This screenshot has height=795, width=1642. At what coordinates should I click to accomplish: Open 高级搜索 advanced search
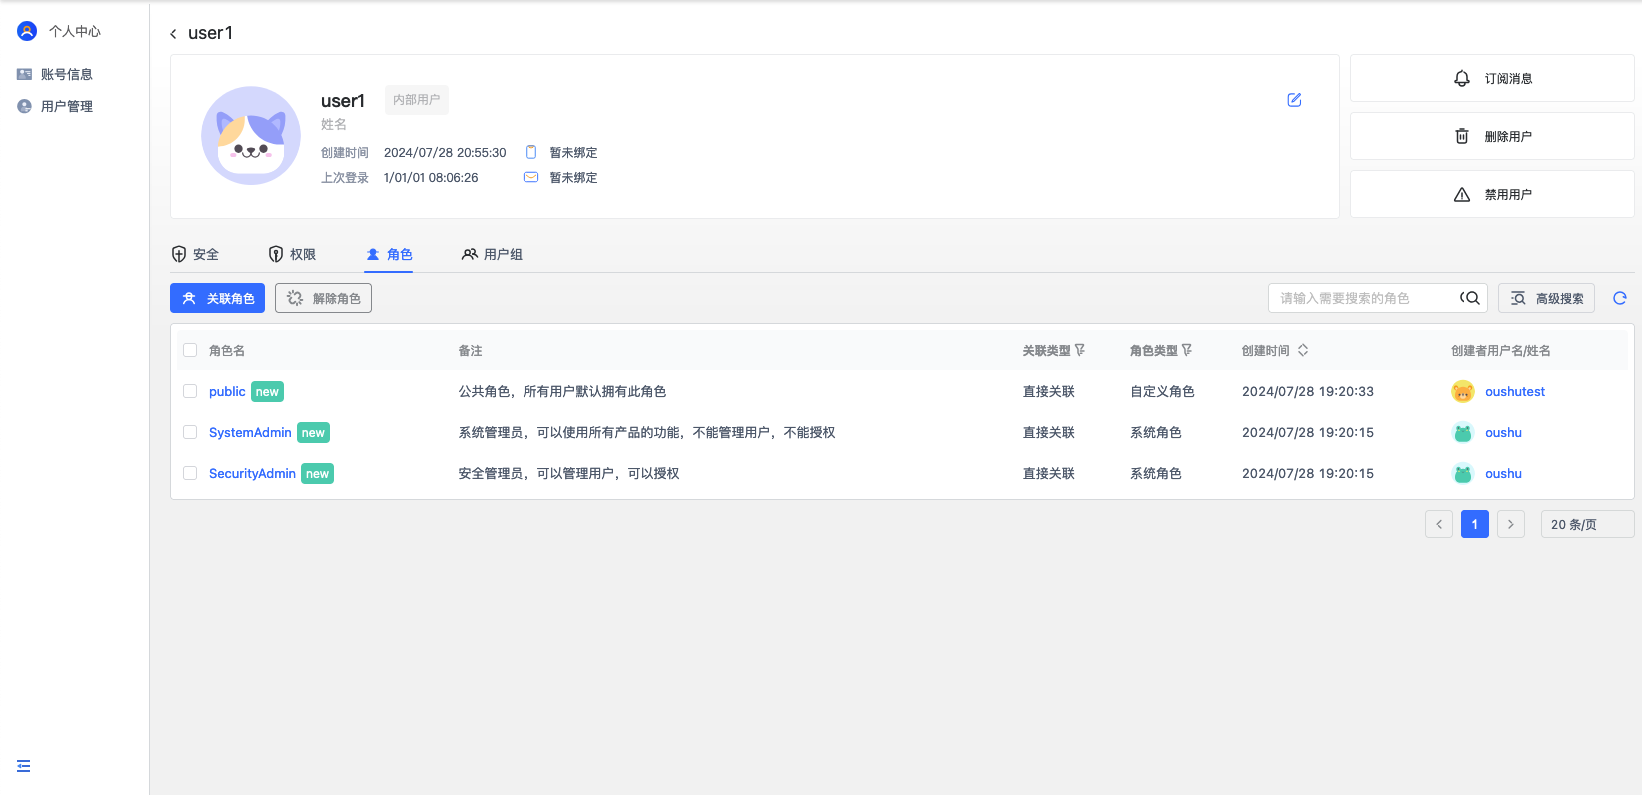1546,298
